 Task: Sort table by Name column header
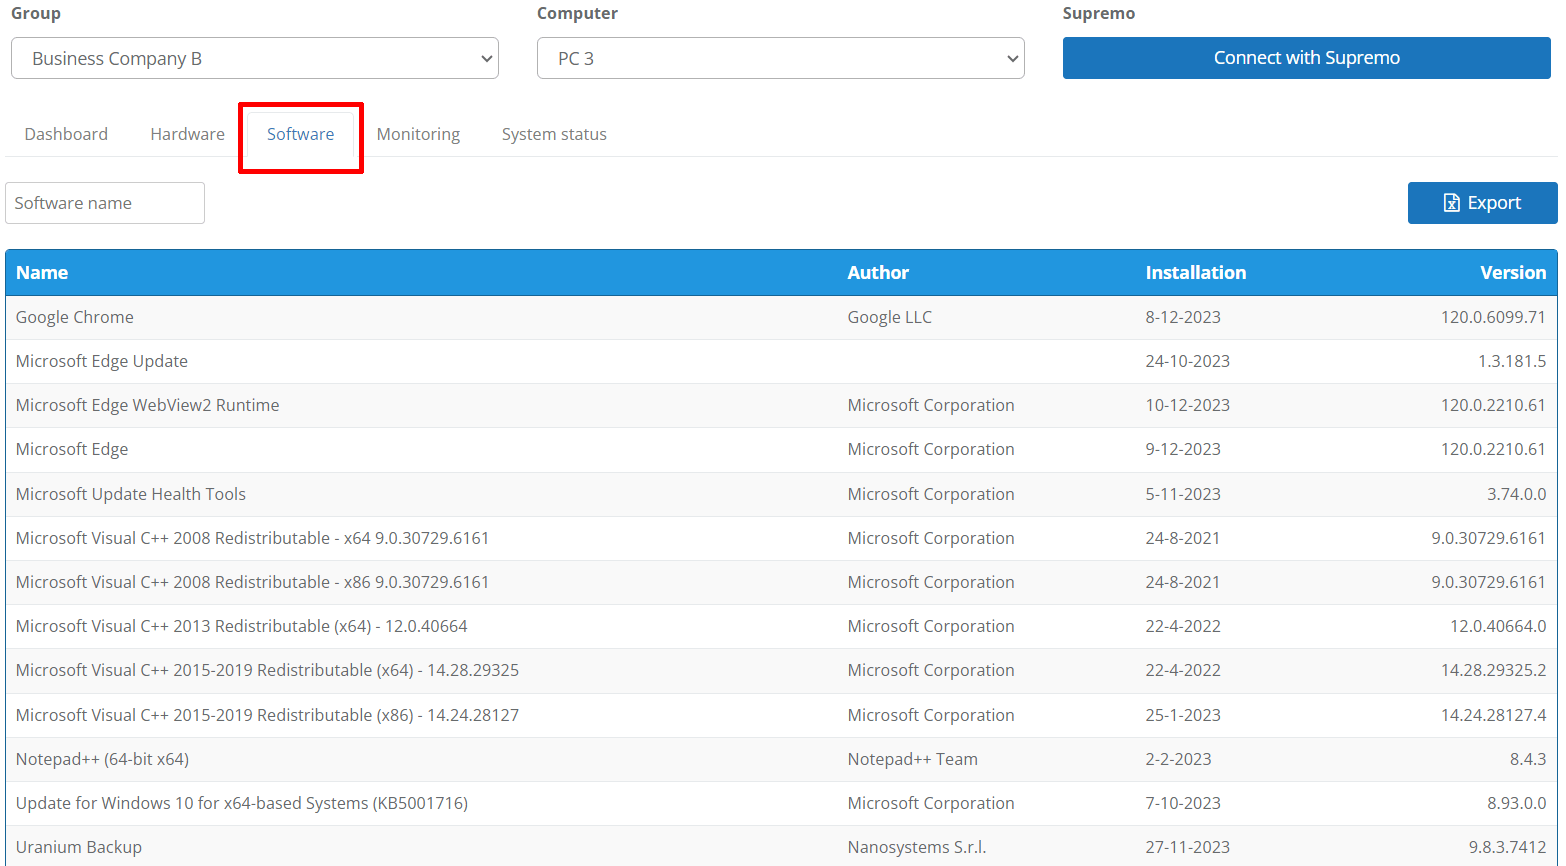[42, 272]
